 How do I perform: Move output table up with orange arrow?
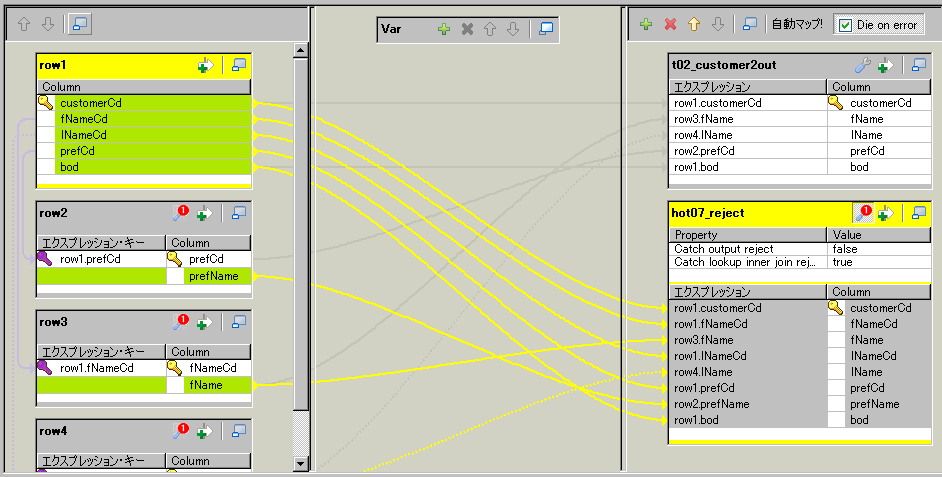click(x=694, y=24)
